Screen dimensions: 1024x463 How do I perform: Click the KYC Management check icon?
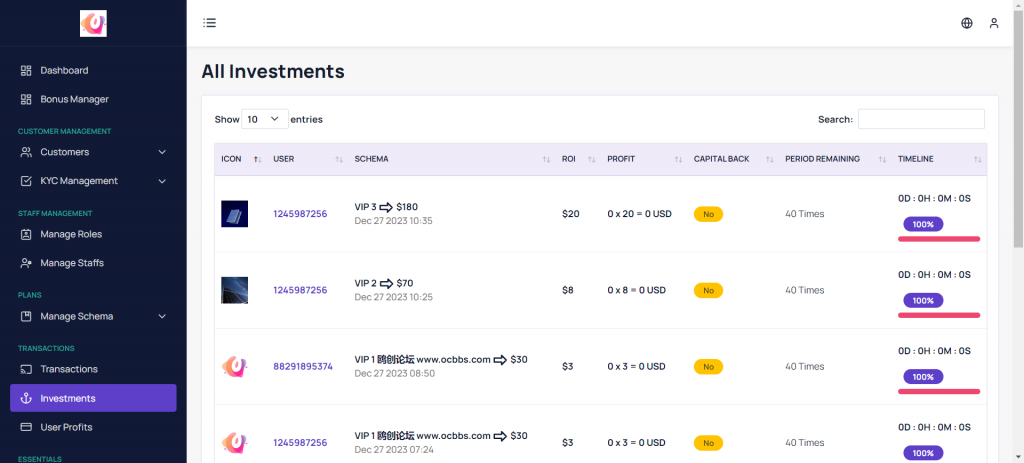pos(26,181)
